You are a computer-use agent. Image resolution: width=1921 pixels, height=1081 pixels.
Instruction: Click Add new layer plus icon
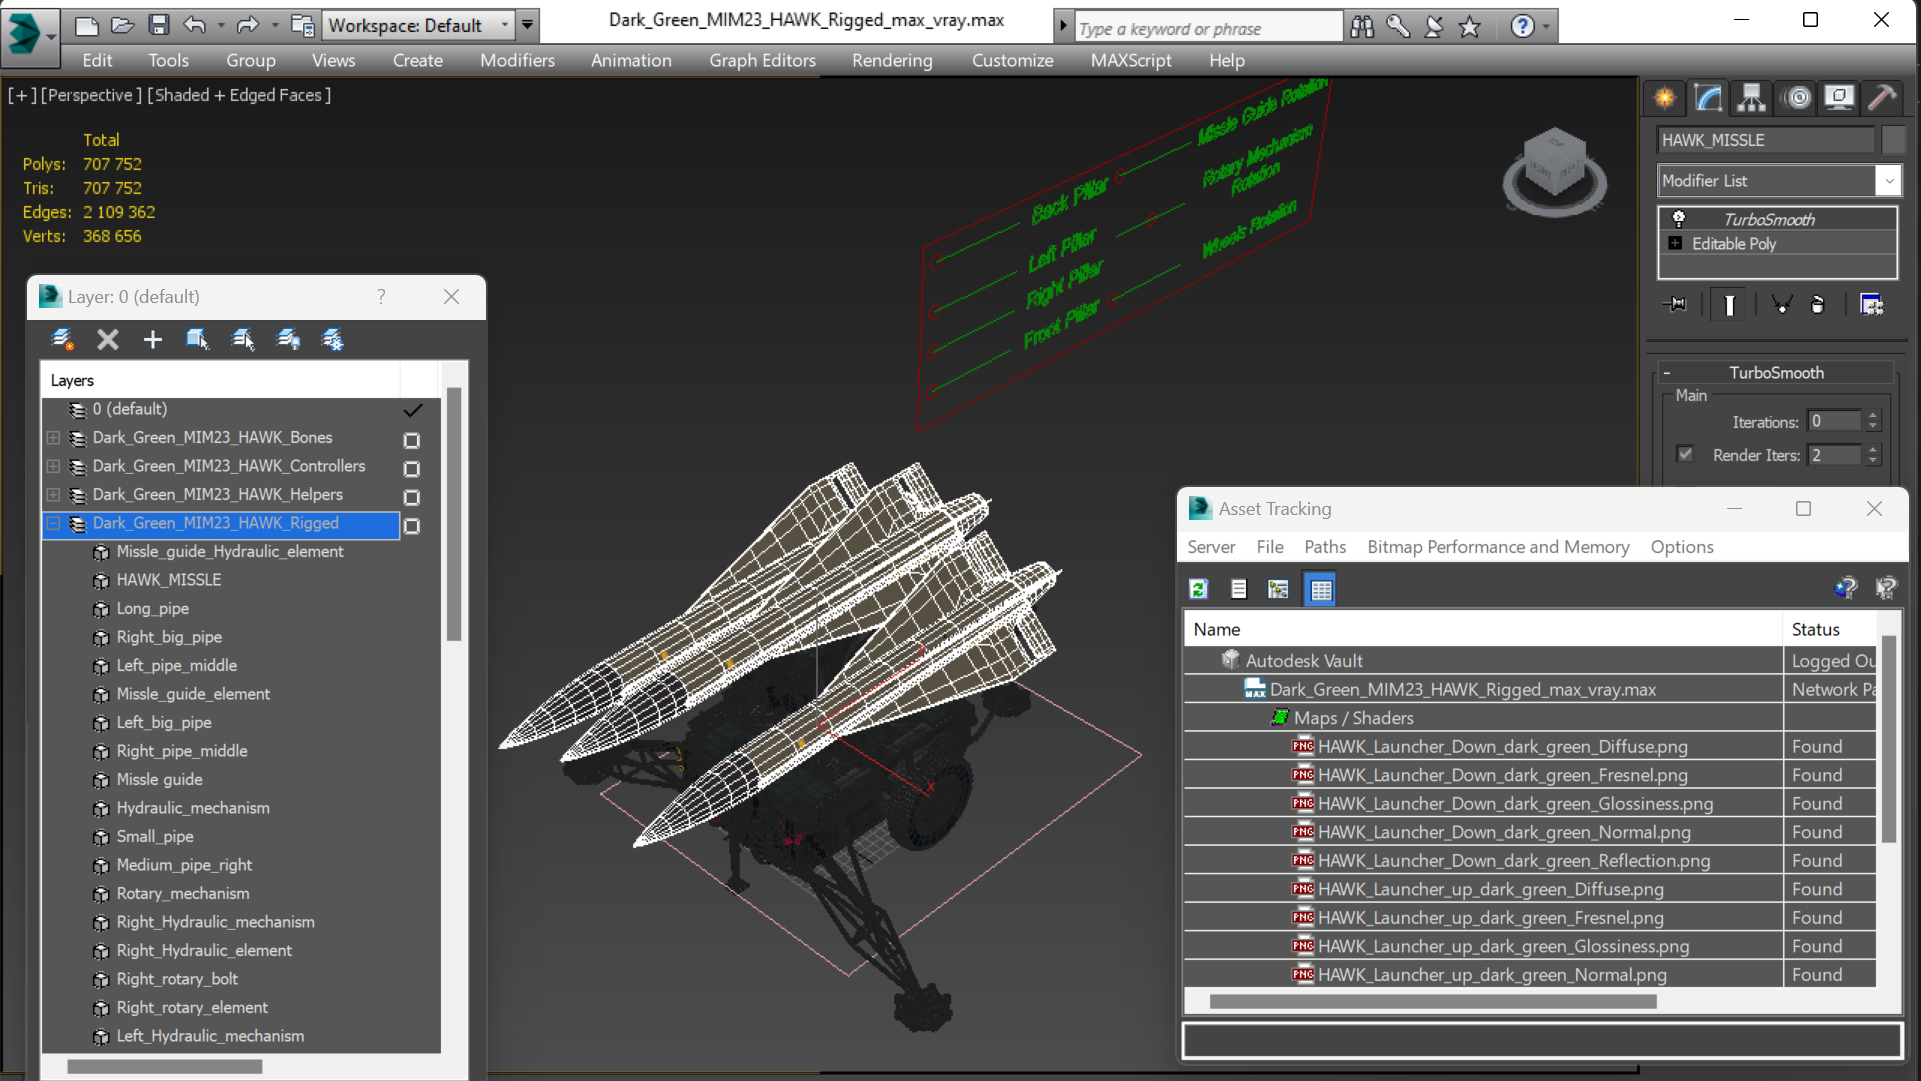tap(152, 340)
